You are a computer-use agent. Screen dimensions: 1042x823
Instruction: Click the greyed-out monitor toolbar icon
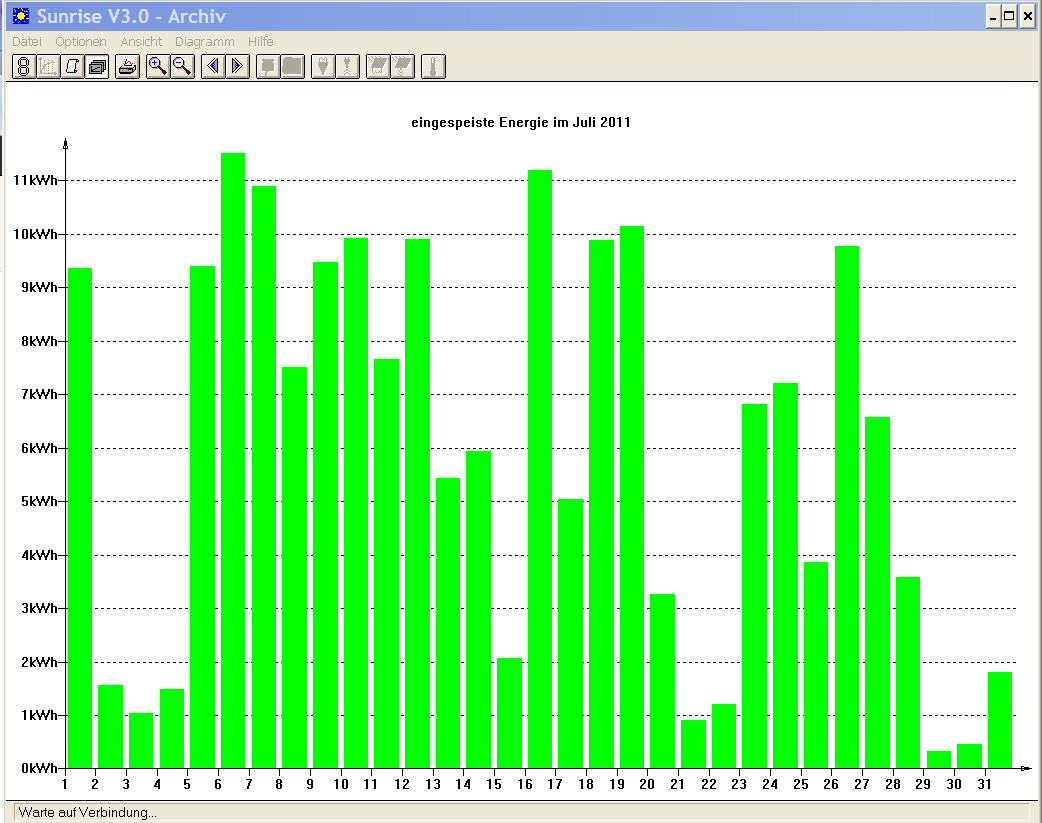[x=268, y=66]
